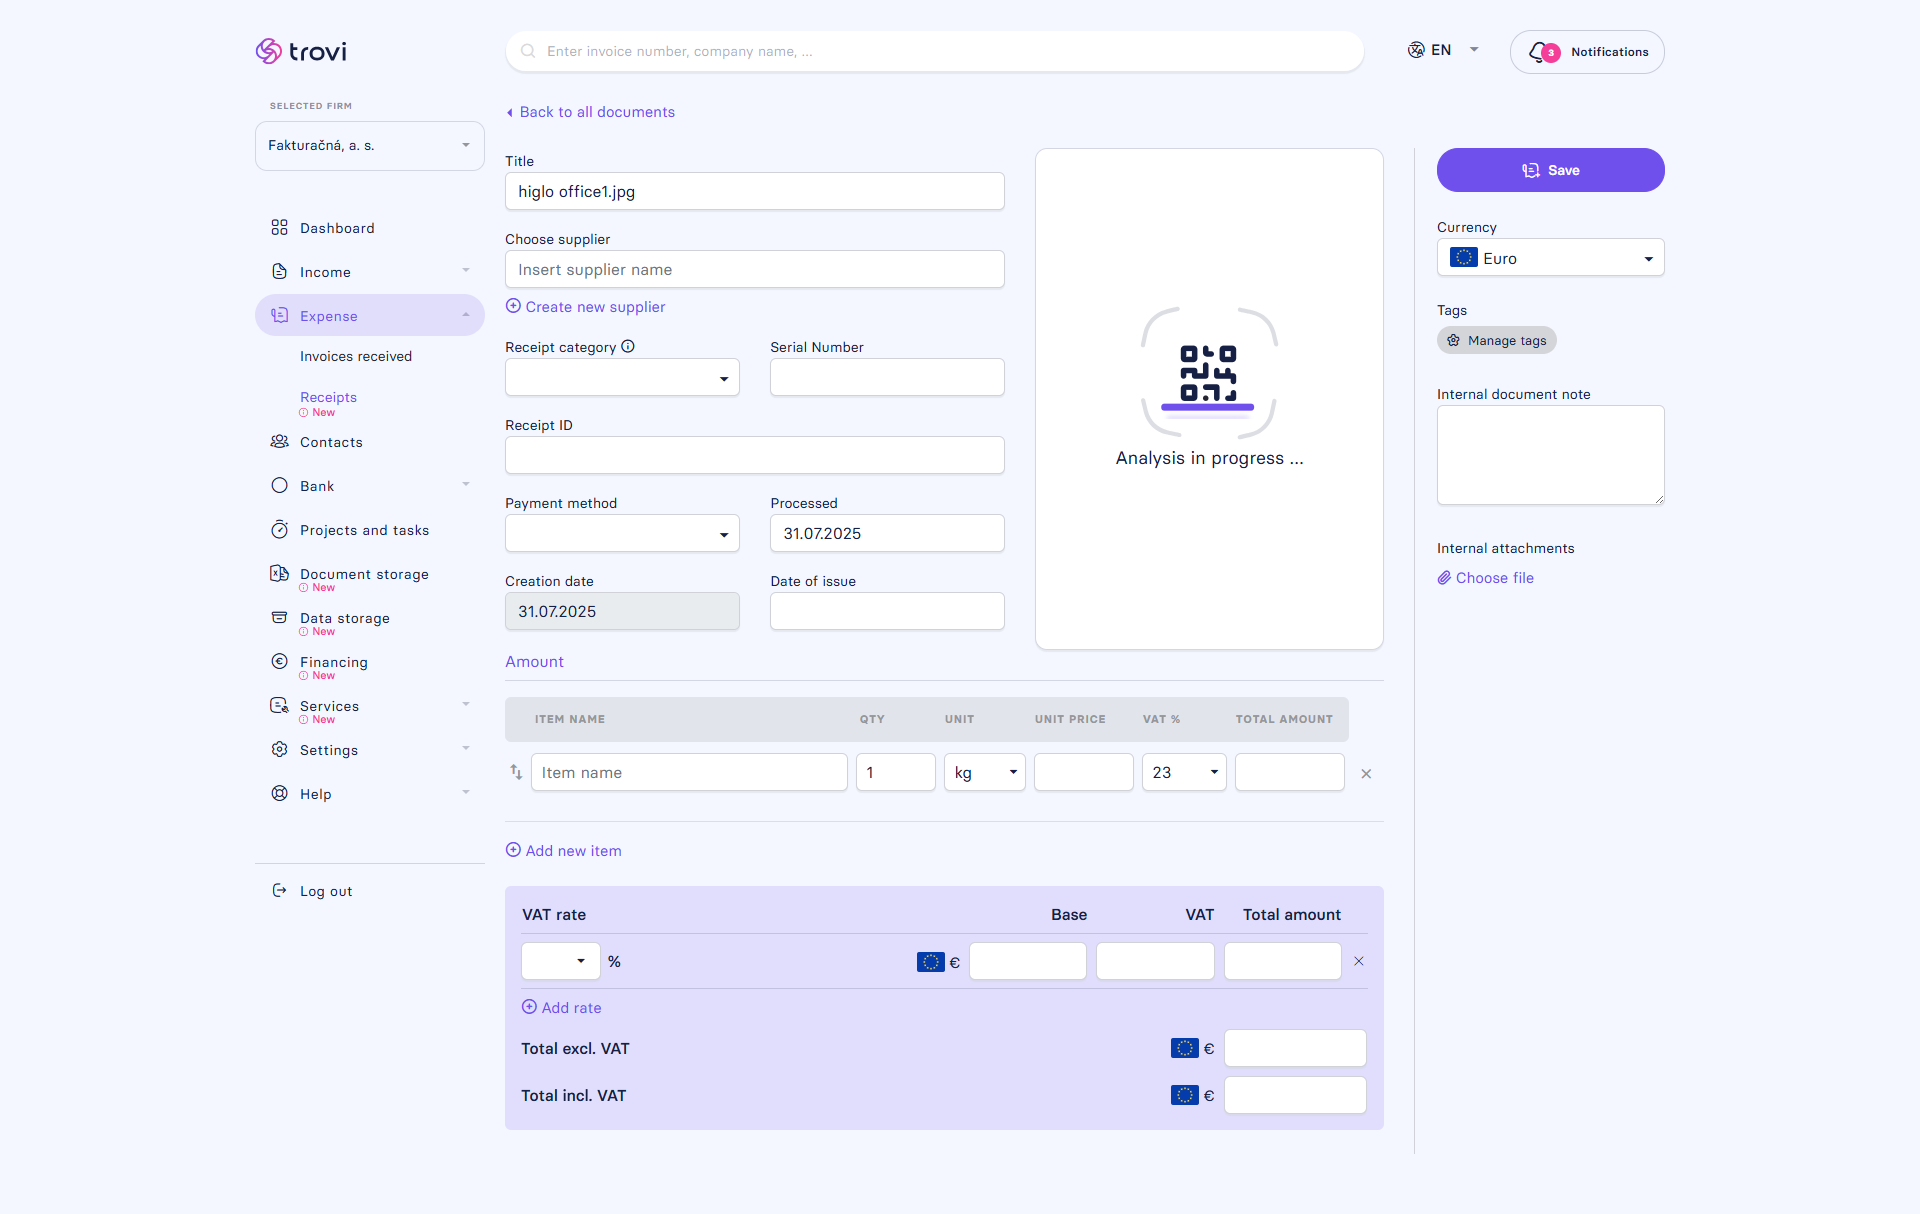1920x1214 pixels.
Task: Open the Notifications bell
Action: coord(1587,52)
